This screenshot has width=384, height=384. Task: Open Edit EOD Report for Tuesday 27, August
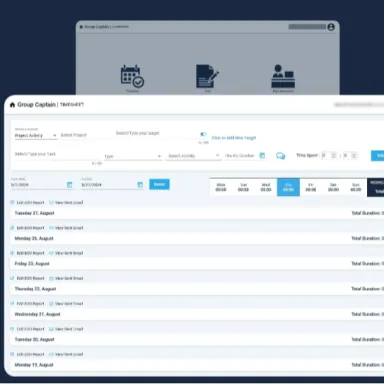[27, 203]
